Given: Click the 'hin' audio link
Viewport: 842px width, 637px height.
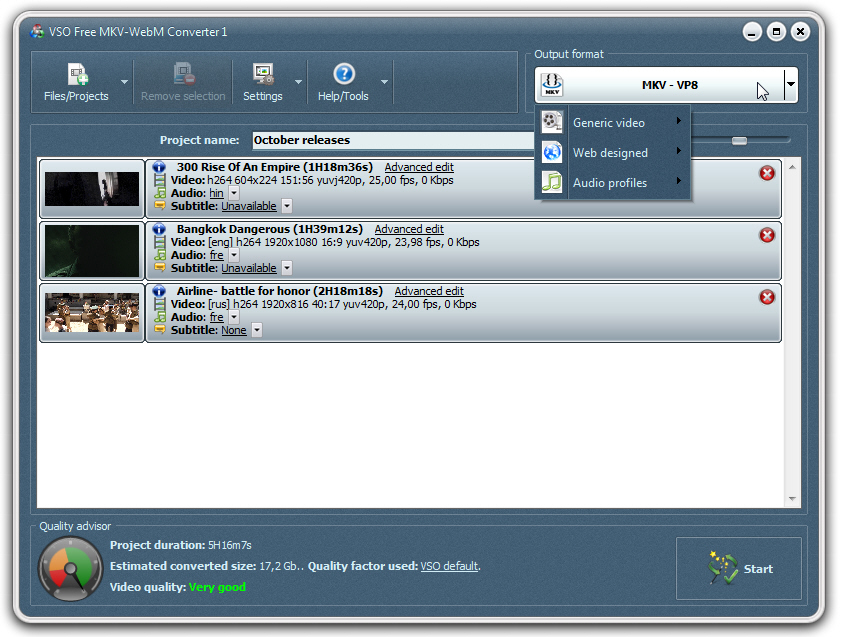Looking at the screenshot, I should click(216, 193).
